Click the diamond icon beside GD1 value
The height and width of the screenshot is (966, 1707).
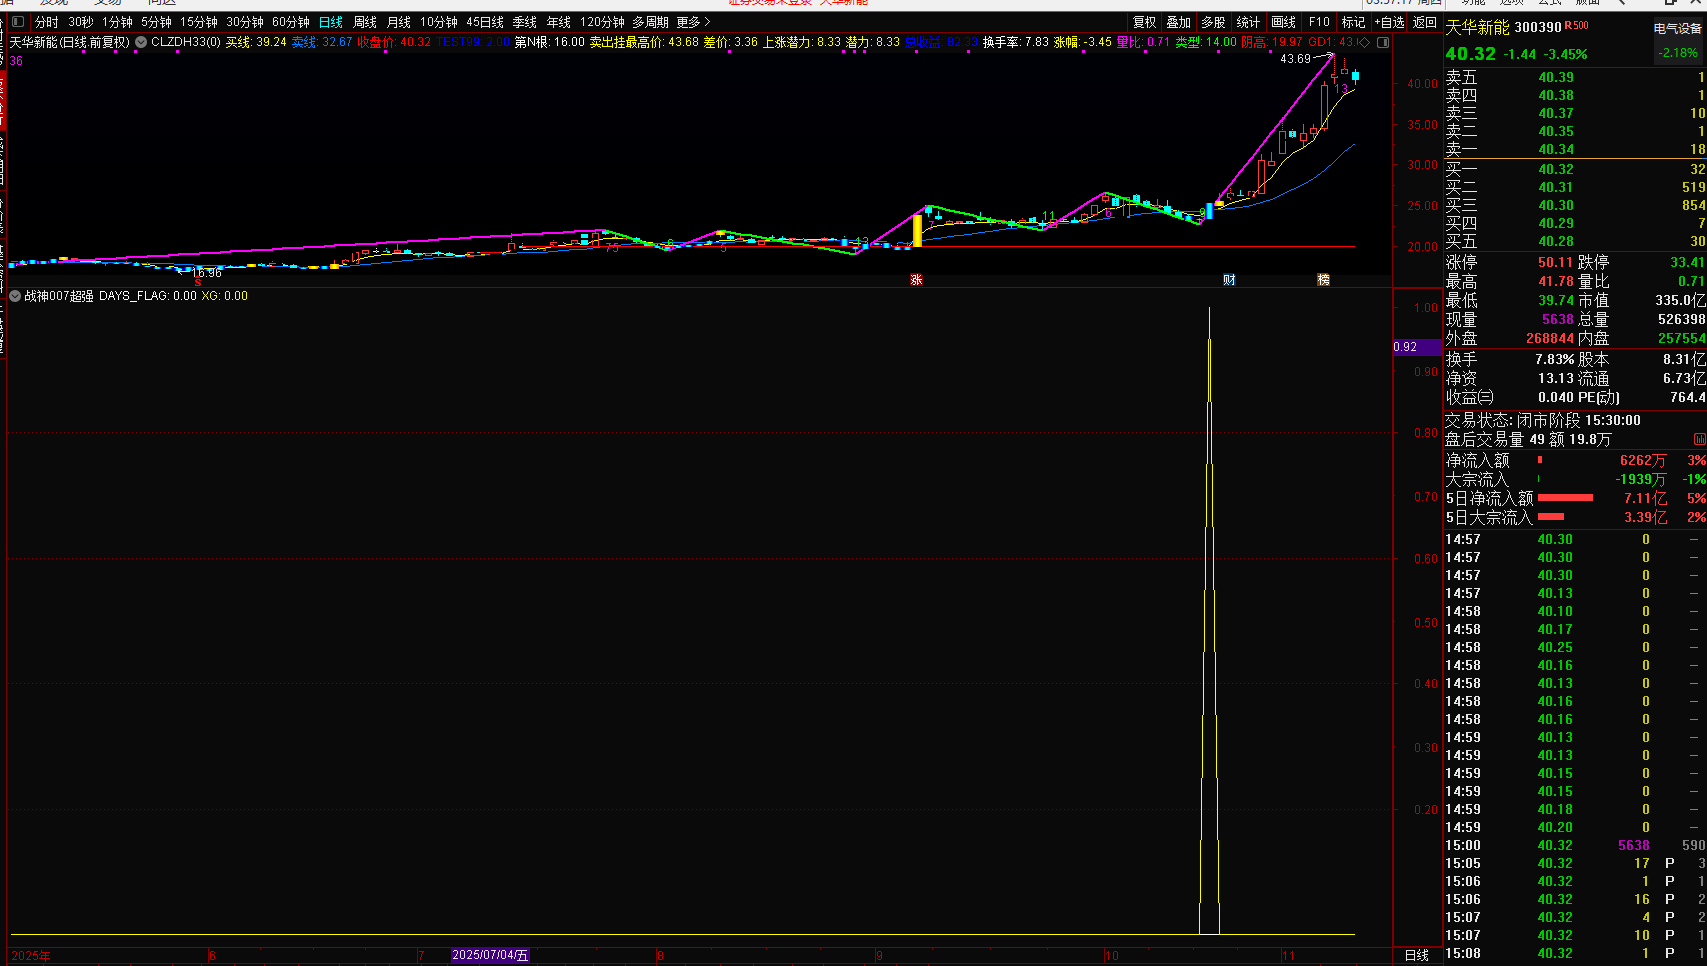[1364, 42]
